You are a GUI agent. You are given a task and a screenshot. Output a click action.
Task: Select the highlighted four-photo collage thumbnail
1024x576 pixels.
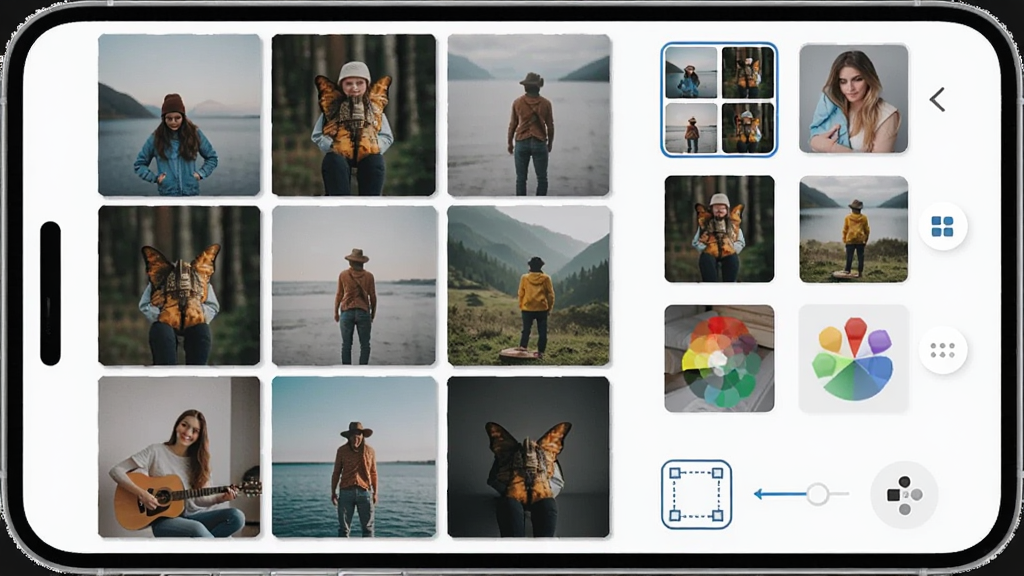[x=719, y=100]
